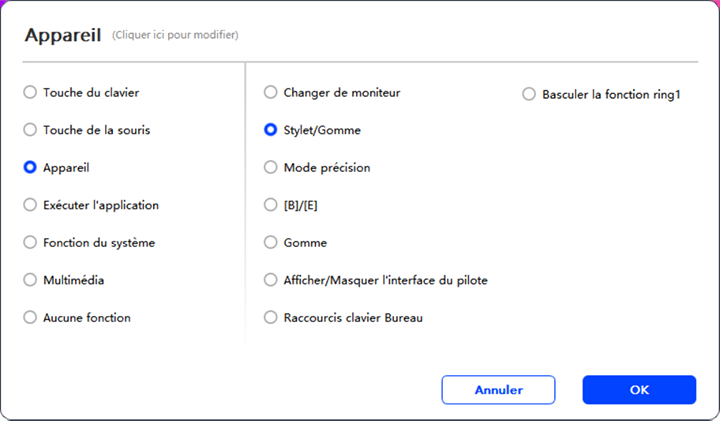720x421 pixels.
Task: Select the Touche du clavier option
Action: (30, 93)
